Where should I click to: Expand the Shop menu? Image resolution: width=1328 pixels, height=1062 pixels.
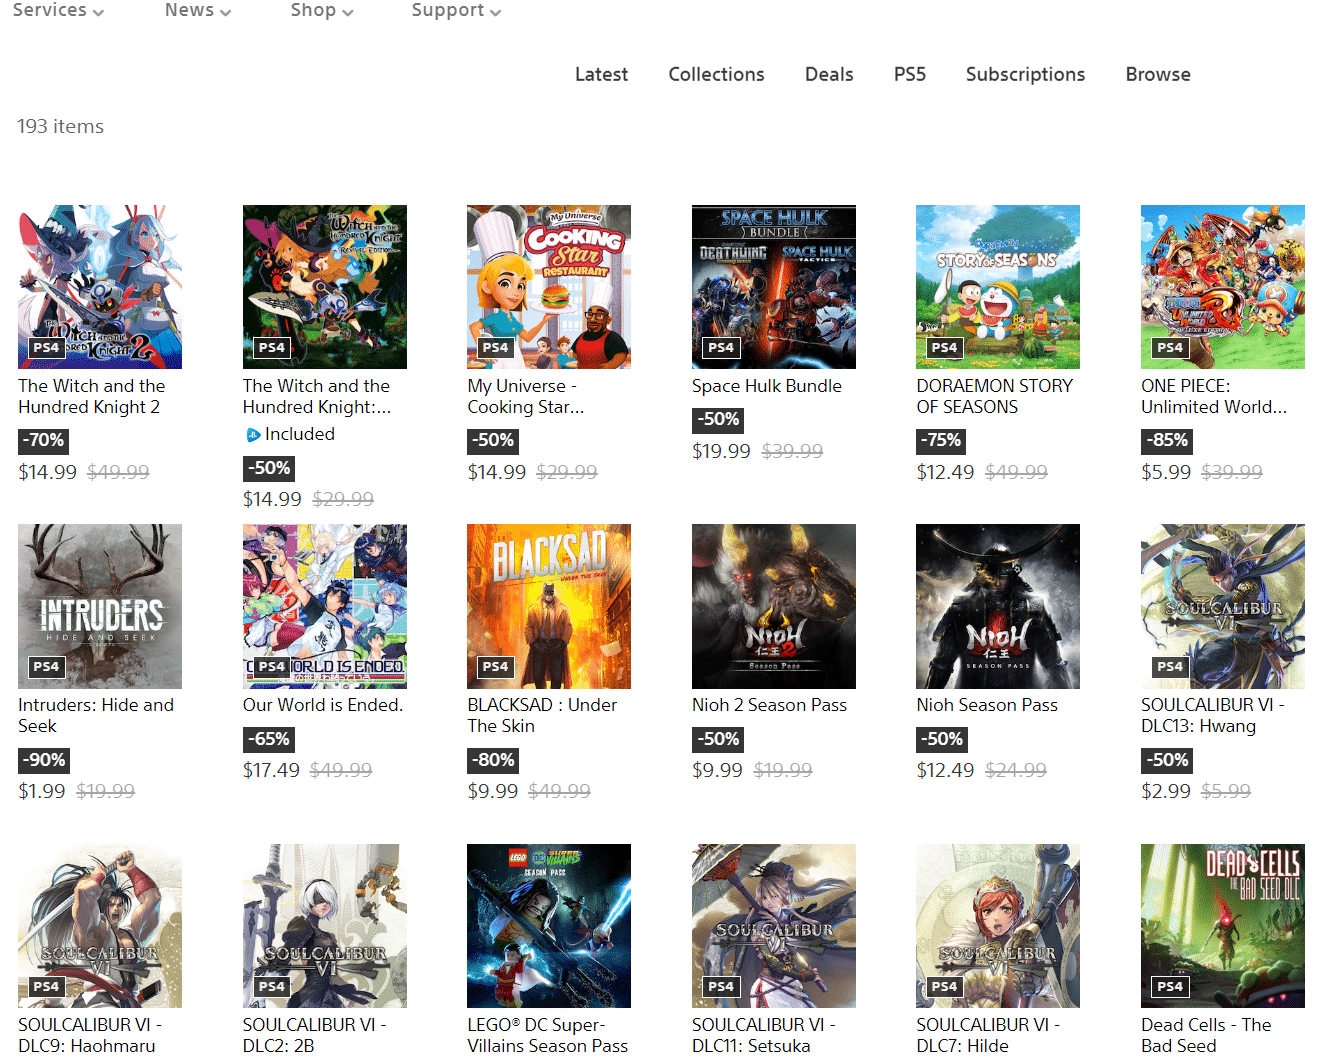321,10
